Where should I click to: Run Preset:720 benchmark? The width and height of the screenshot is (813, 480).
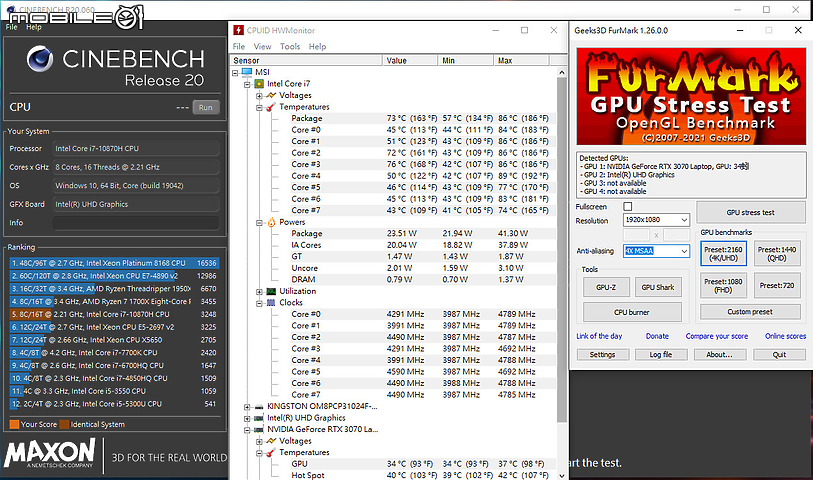coord(776,286)
